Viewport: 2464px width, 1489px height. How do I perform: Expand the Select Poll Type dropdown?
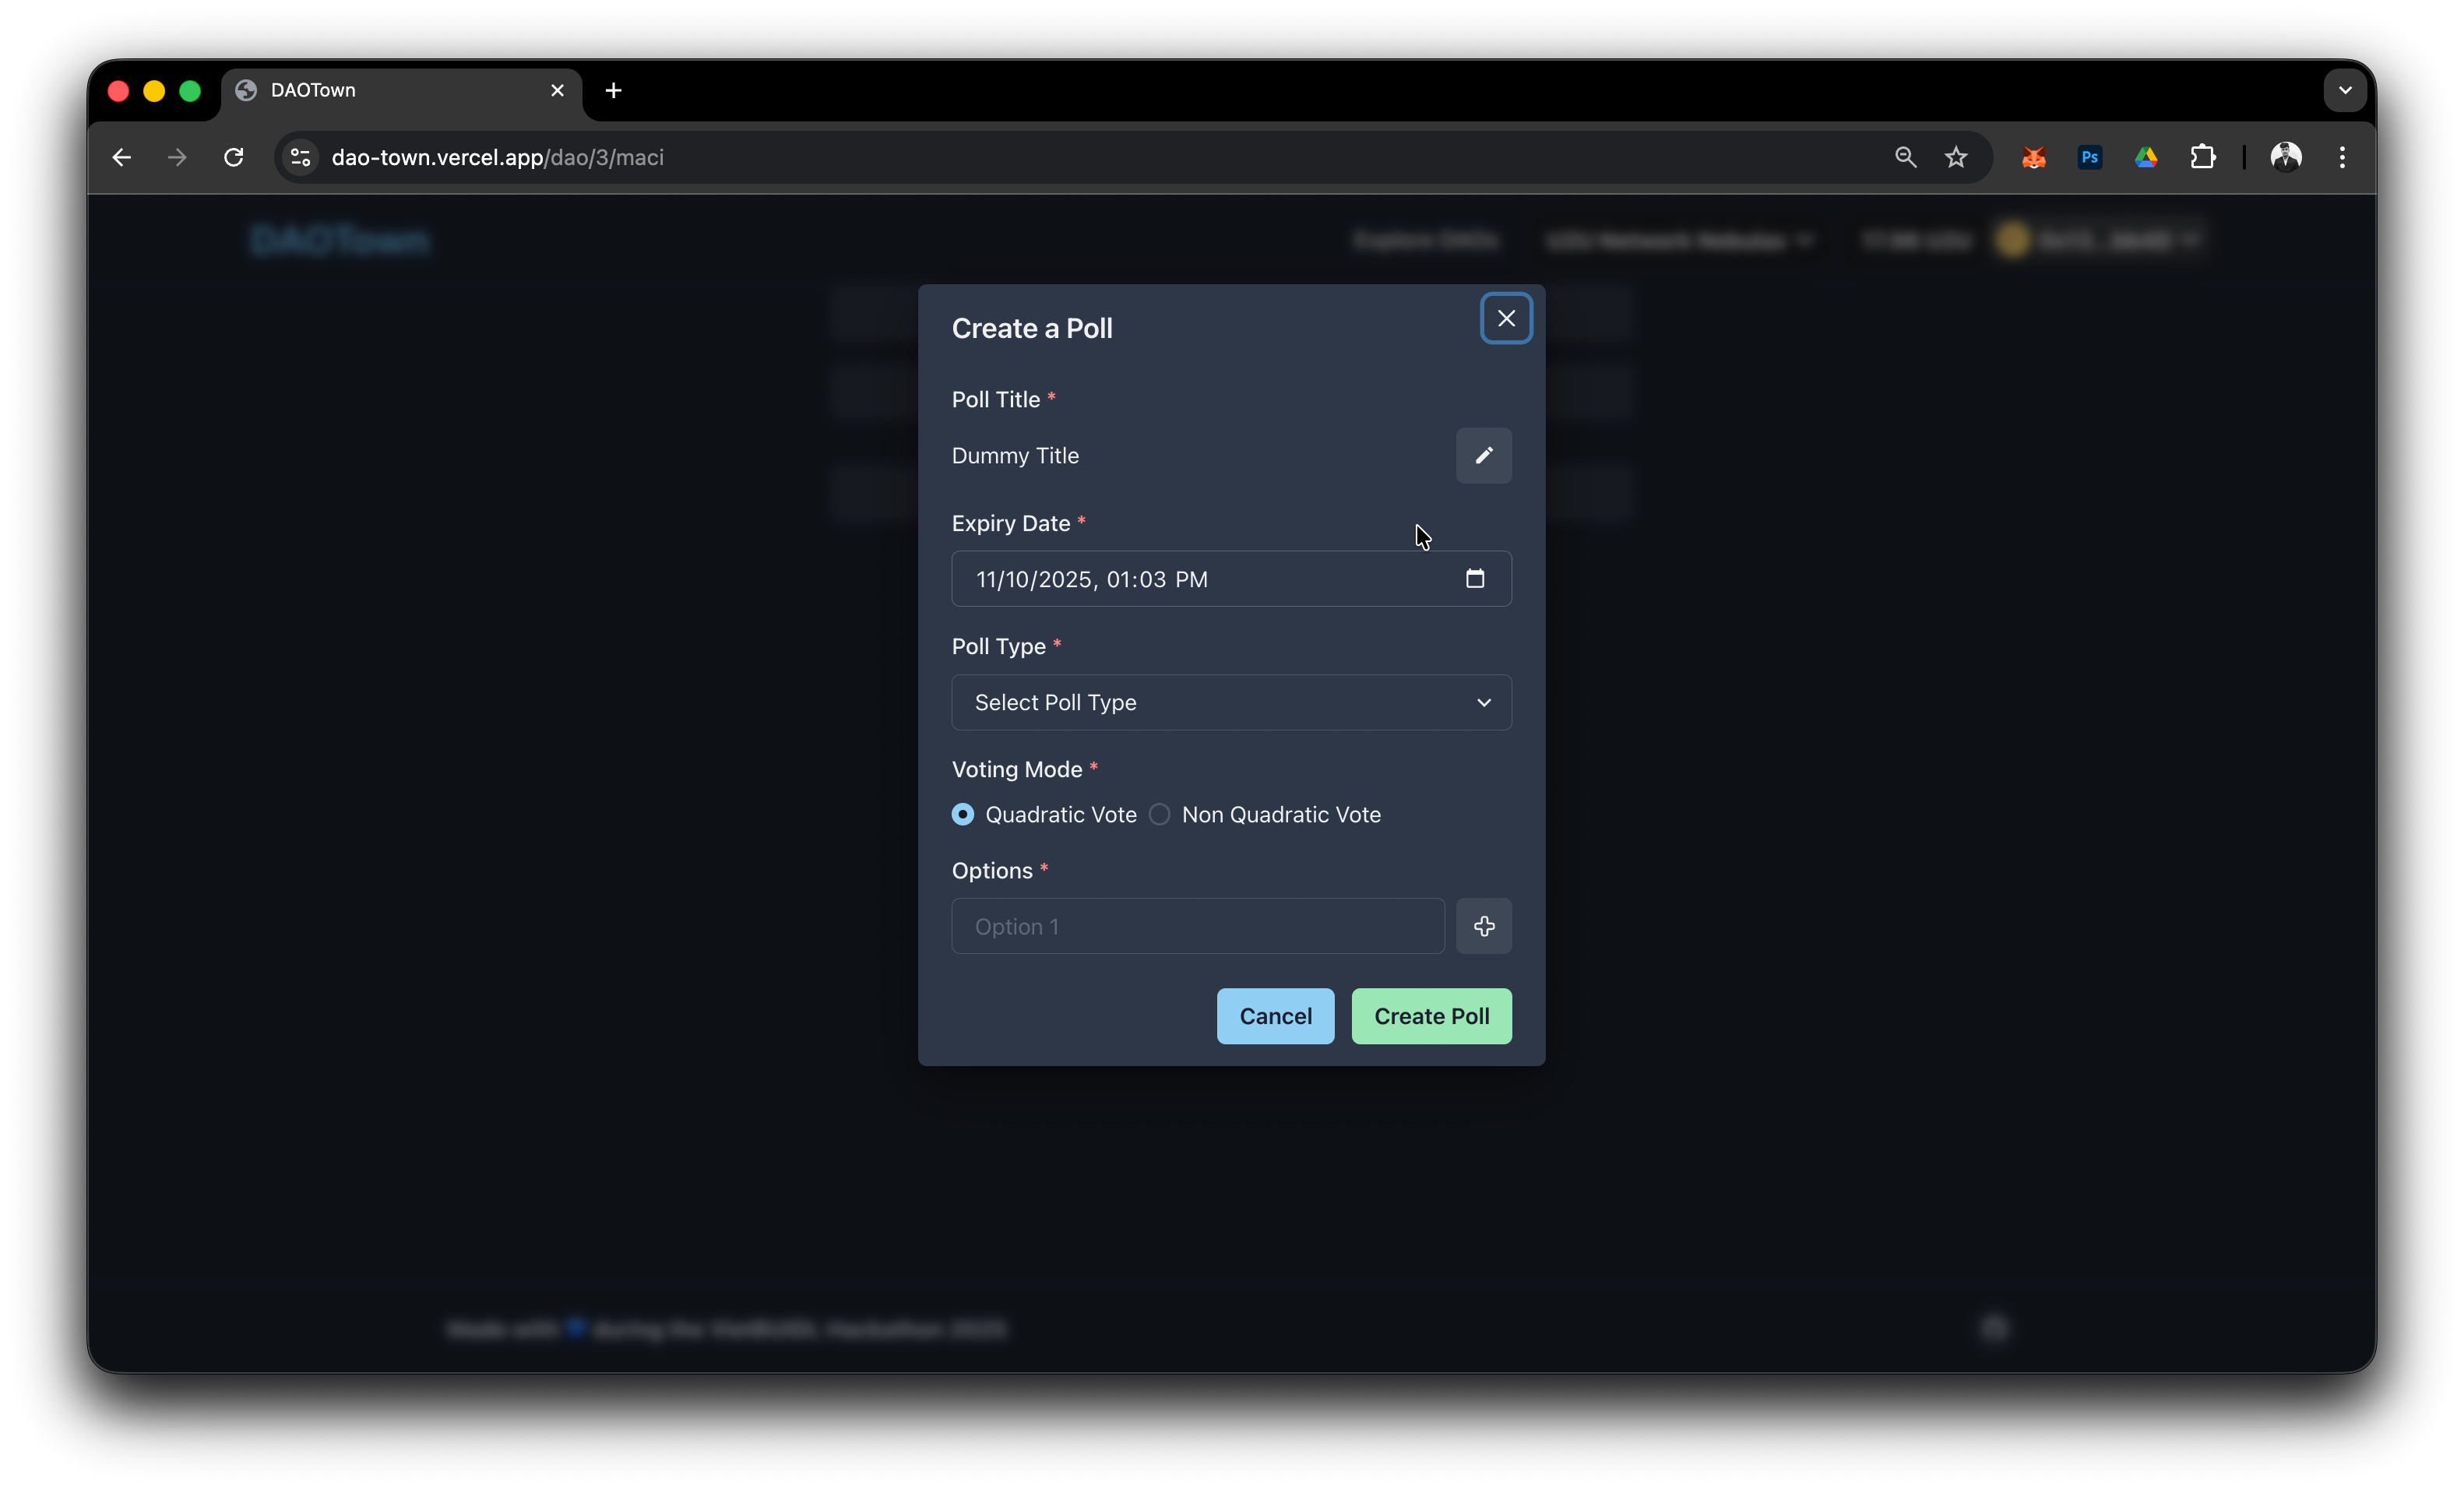pyautogui.click(x=1231, y=702)
